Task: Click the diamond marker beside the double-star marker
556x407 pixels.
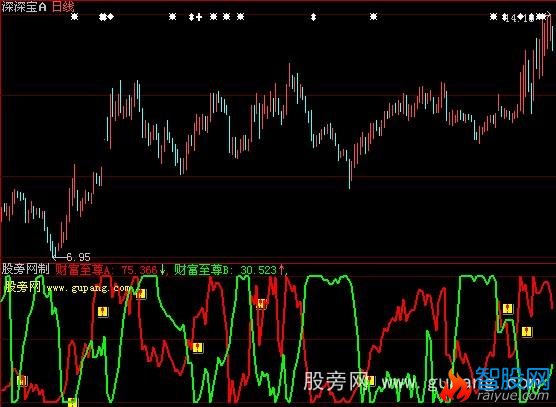Action: click(111, 17)
